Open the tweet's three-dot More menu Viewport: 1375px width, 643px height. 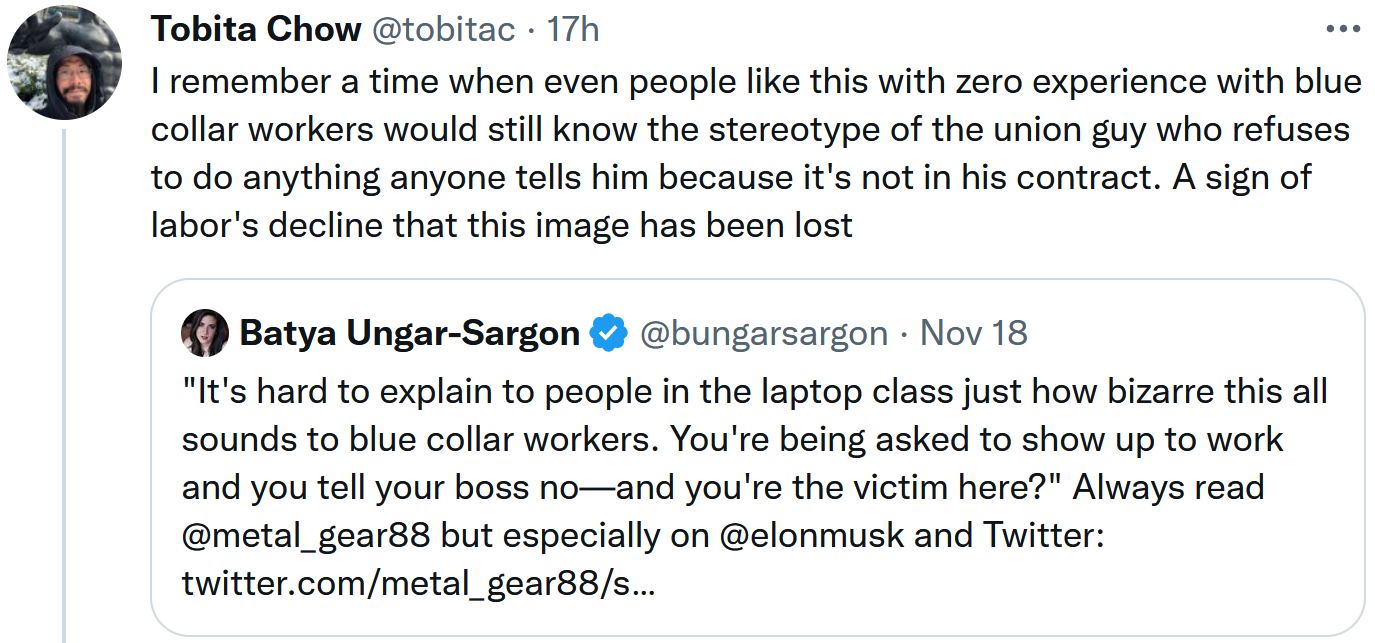(x=1342, y=29)
